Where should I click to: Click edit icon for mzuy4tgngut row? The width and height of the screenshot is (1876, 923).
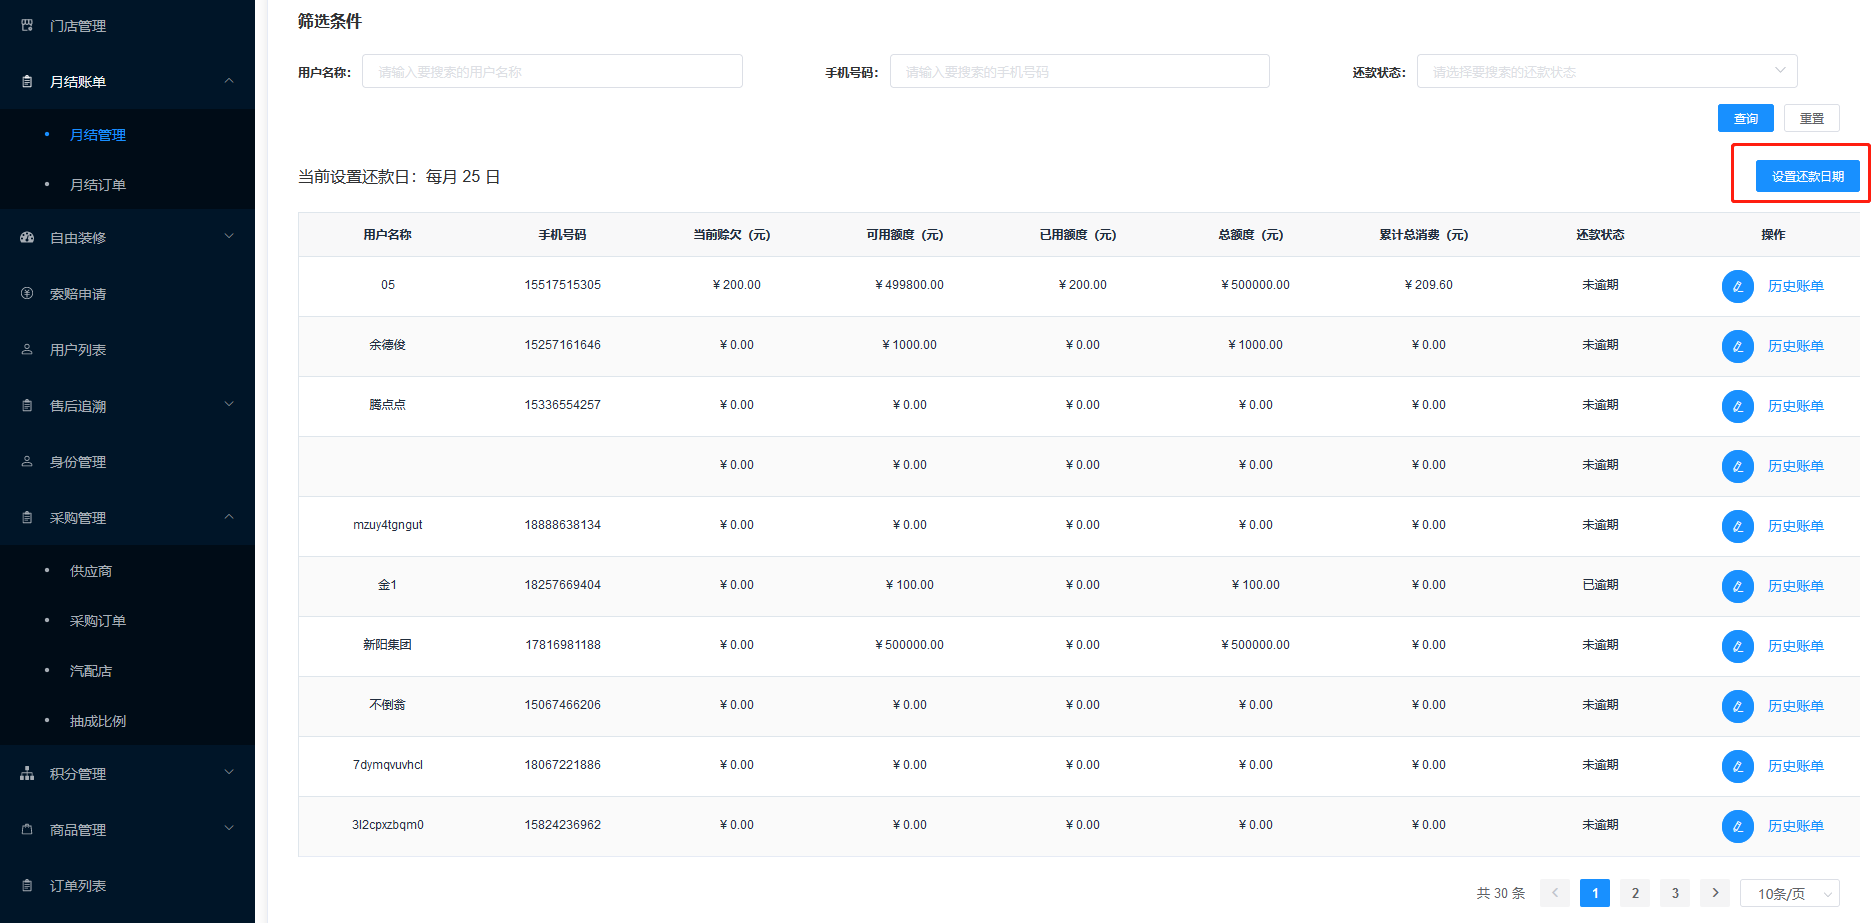point(1737,526)
